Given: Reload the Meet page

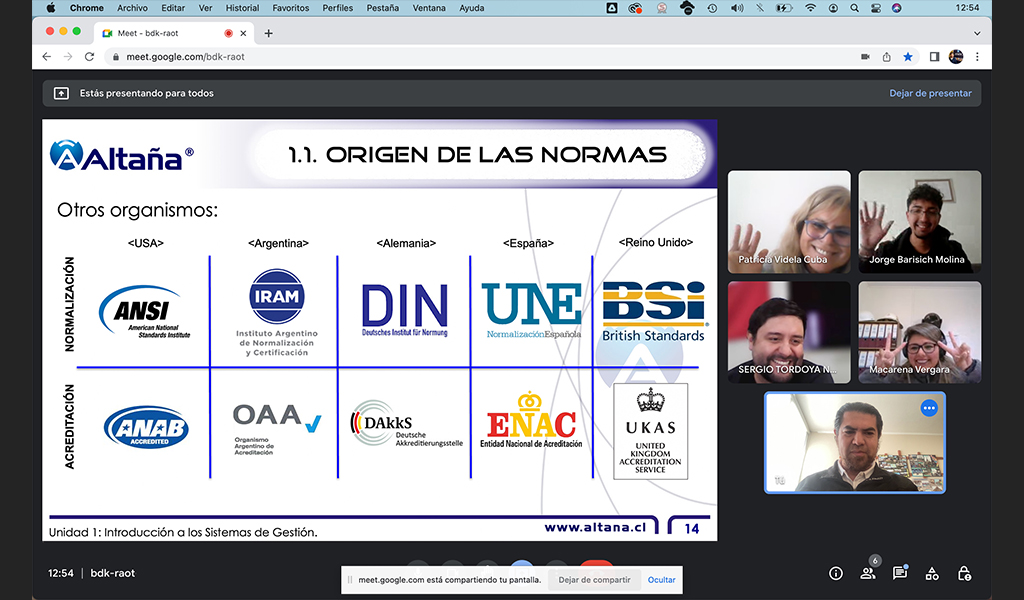Looking at the screenshot, I should (89, 57).
